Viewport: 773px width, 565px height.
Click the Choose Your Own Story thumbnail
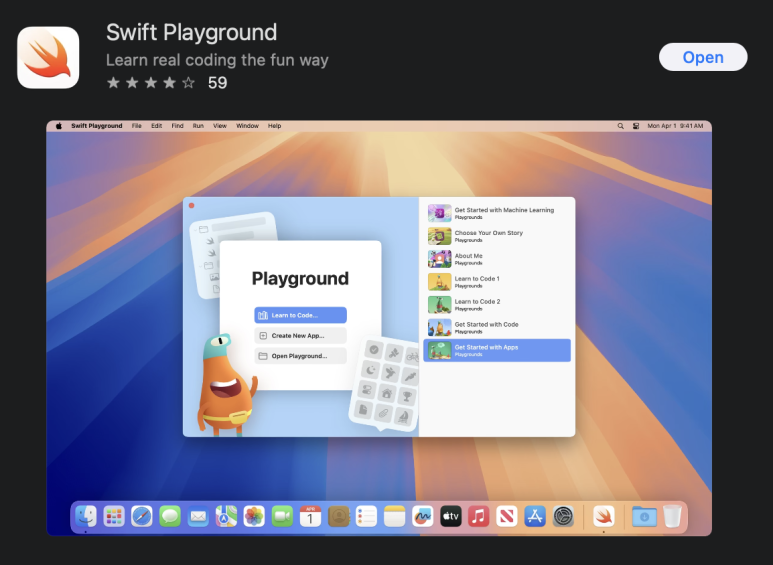coord(439,236)
